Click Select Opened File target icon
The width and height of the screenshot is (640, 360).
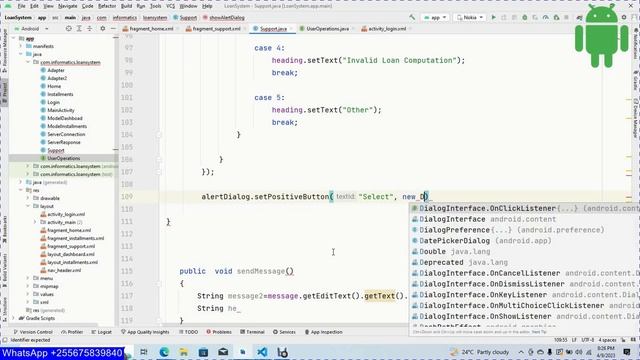pos(69,29)
